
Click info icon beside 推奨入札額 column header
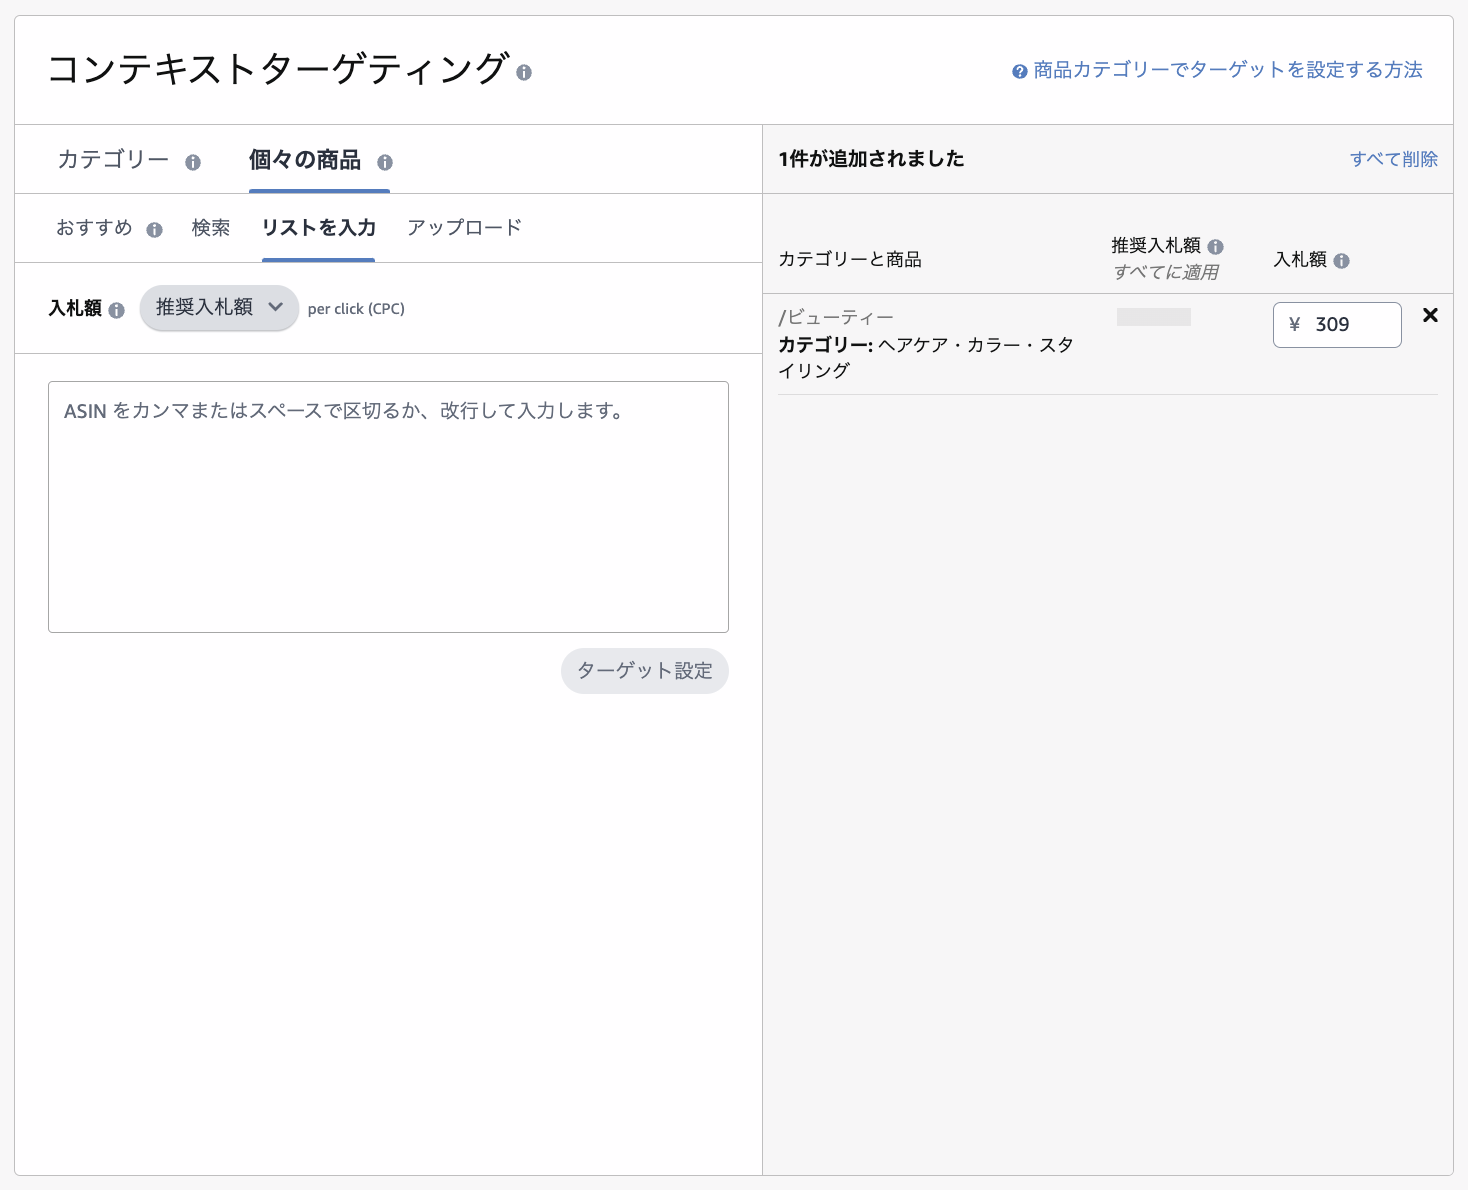tap(1215, 247)
